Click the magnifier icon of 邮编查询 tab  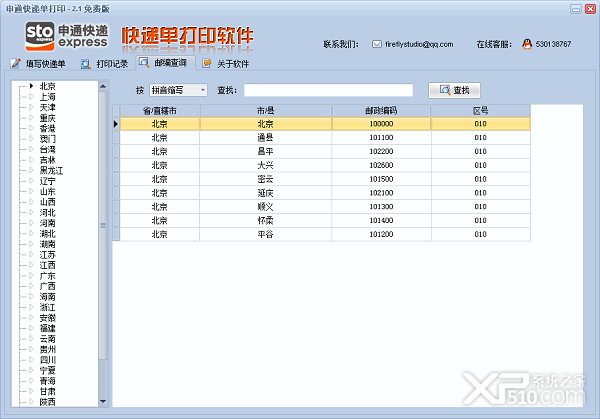tap(144, 62)
